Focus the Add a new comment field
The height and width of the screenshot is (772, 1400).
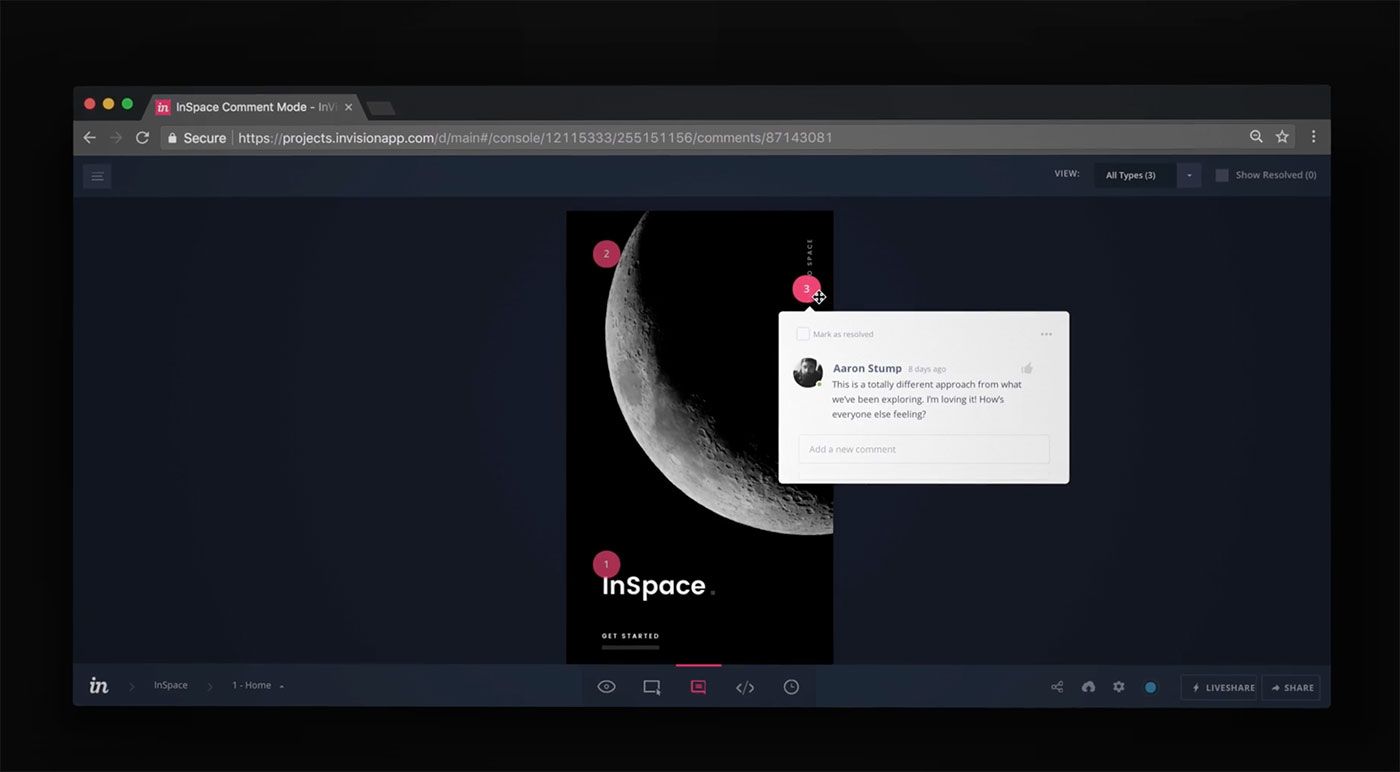[x=924, y=449]
